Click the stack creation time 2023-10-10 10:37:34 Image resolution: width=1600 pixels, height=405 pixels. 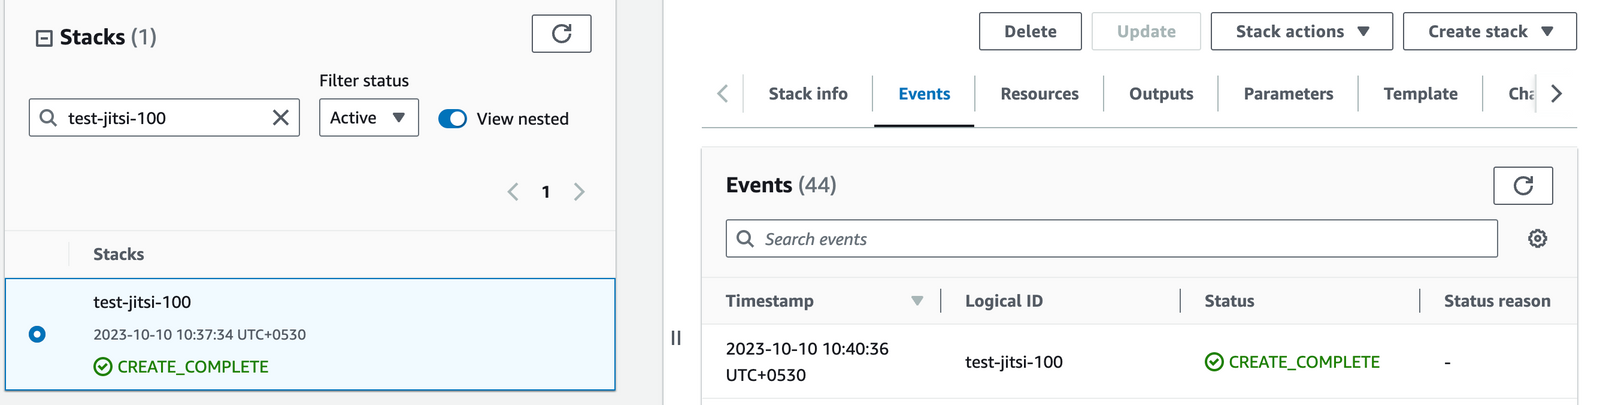coord(200,335)
